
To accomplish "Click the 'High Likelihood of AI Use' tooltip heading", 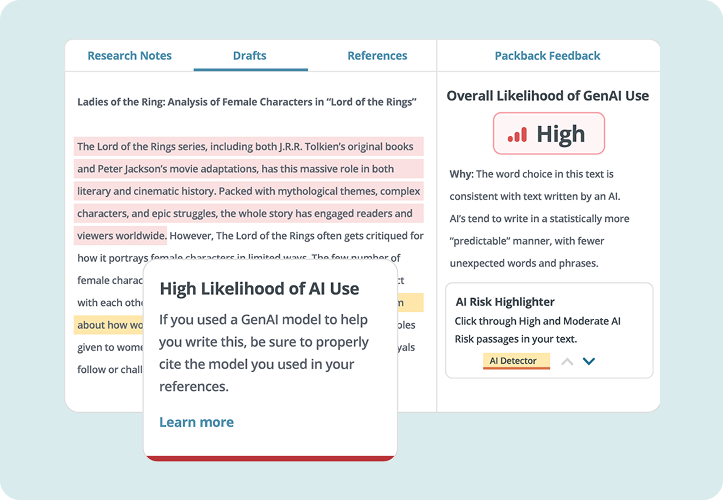I will (259, 289).
